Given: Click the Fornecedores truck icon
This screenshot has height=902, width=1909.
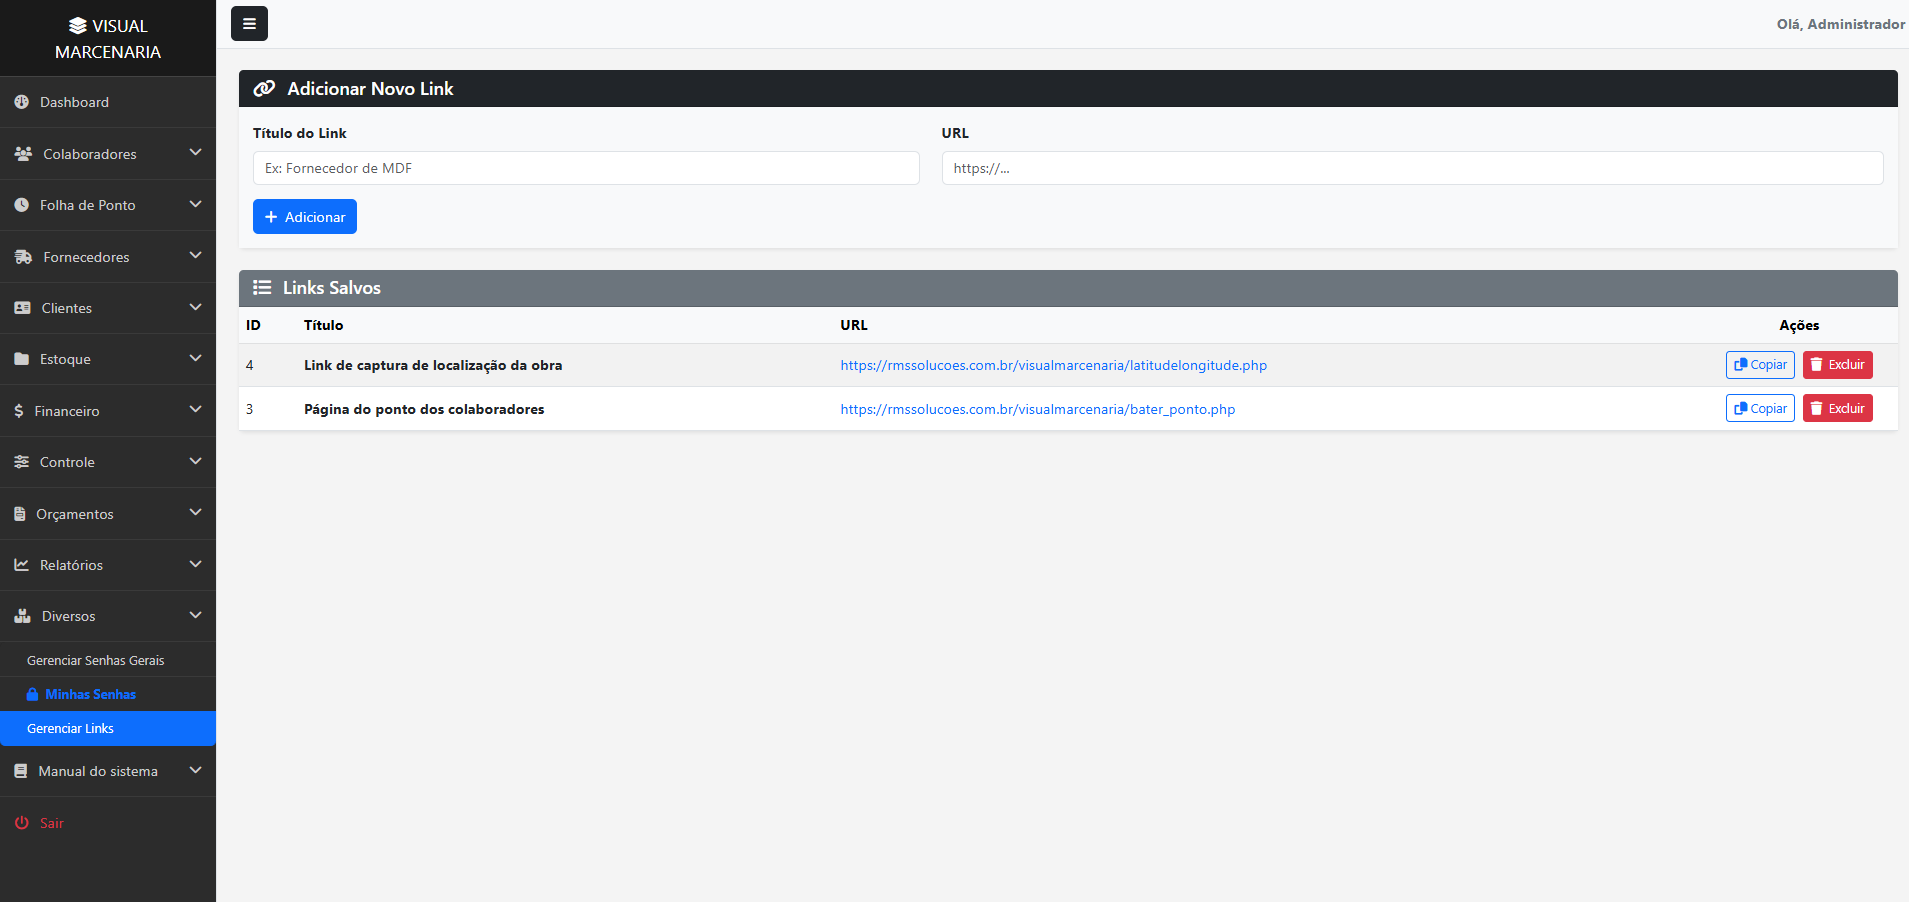Looking at the screenshot, I should [x=23, y=257].
